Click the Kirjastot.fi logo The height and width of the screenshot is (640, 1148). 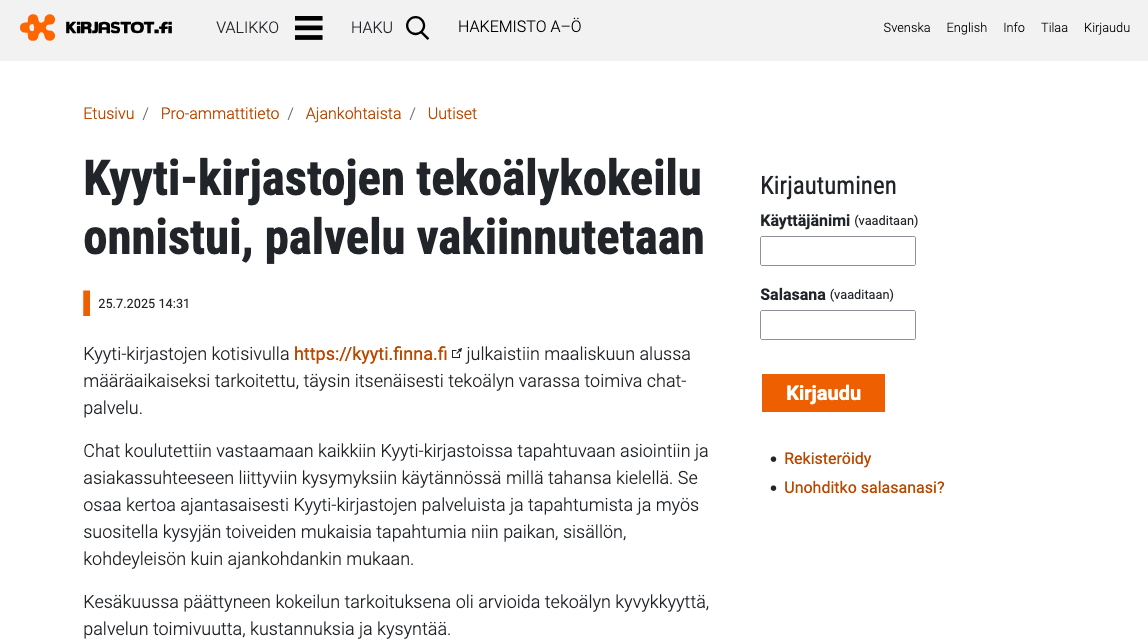pos(96,28)
